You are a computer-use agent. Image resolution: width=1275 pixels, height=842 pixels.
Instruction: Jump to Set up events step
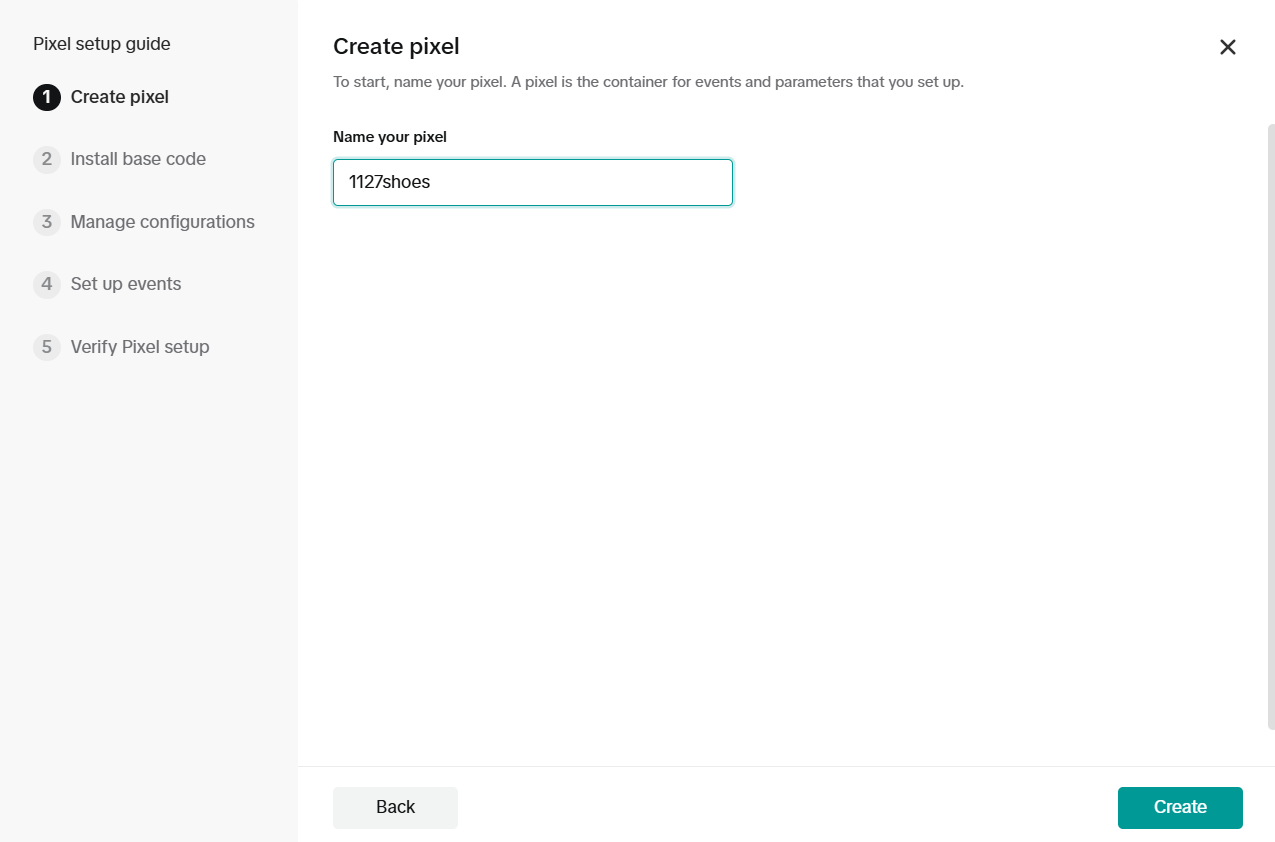[x=126, y=284]
